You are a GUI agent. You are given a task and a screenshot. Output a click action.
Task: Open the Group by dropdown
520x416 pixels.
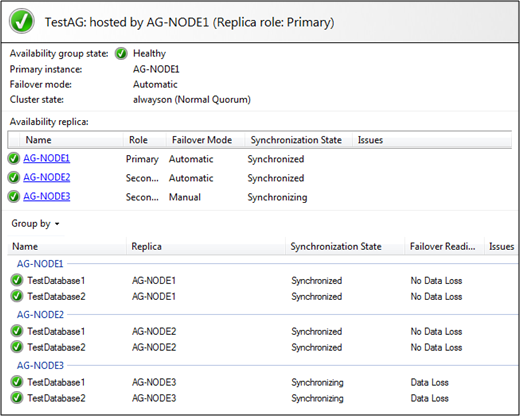click(35, 224)
